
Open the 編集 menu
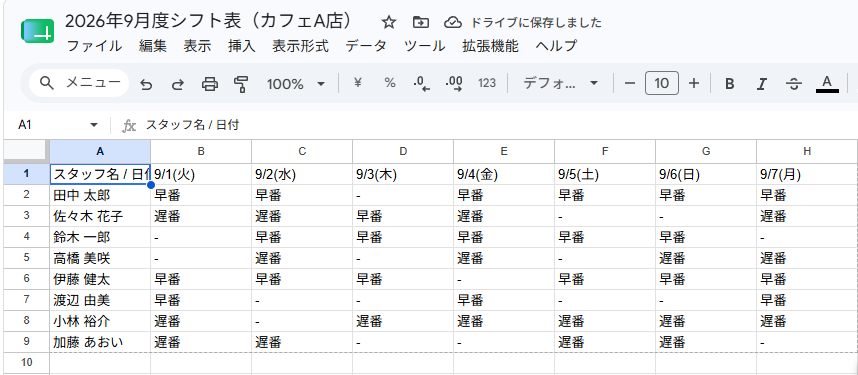click(x=153, y=46)
